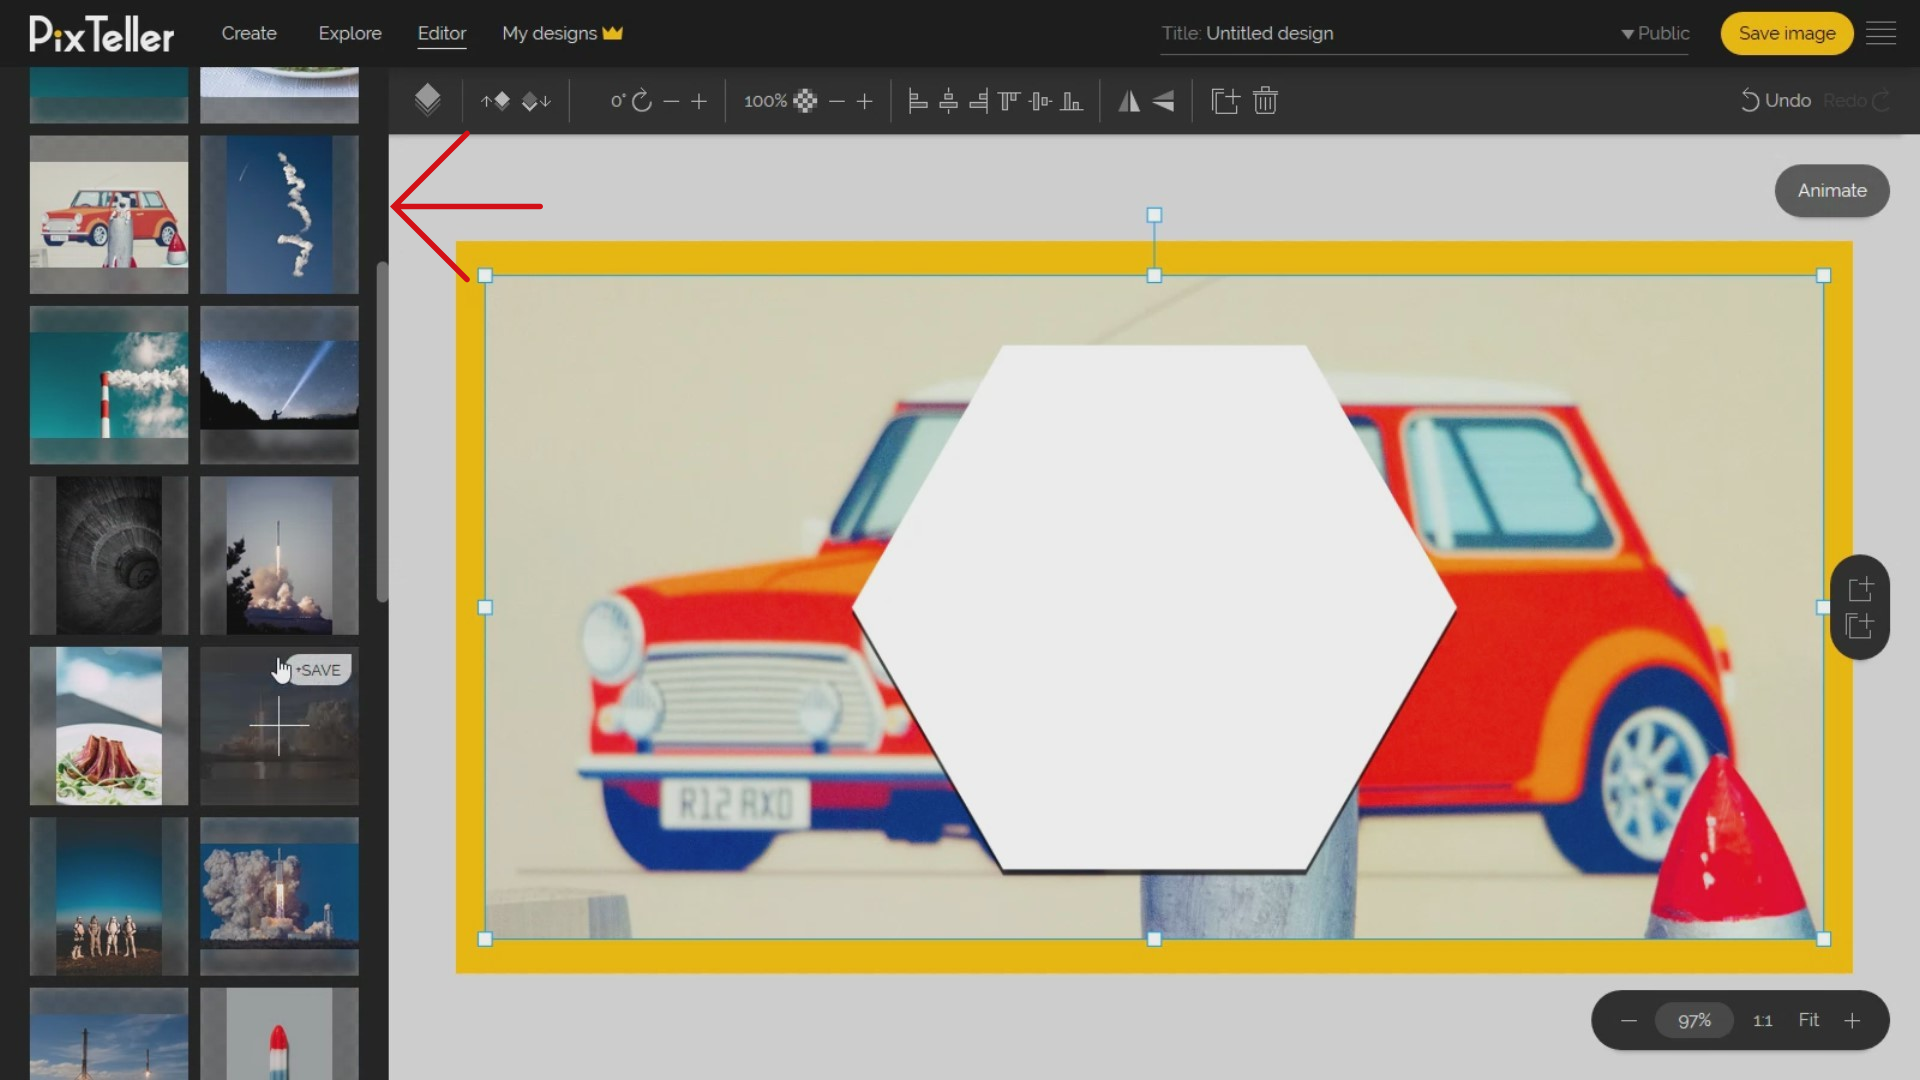Image resolution: width=1920 pixels, height=1080 pixels.
Task: Open the Public visibility dropdown
Action: [x=1655, y=33]
